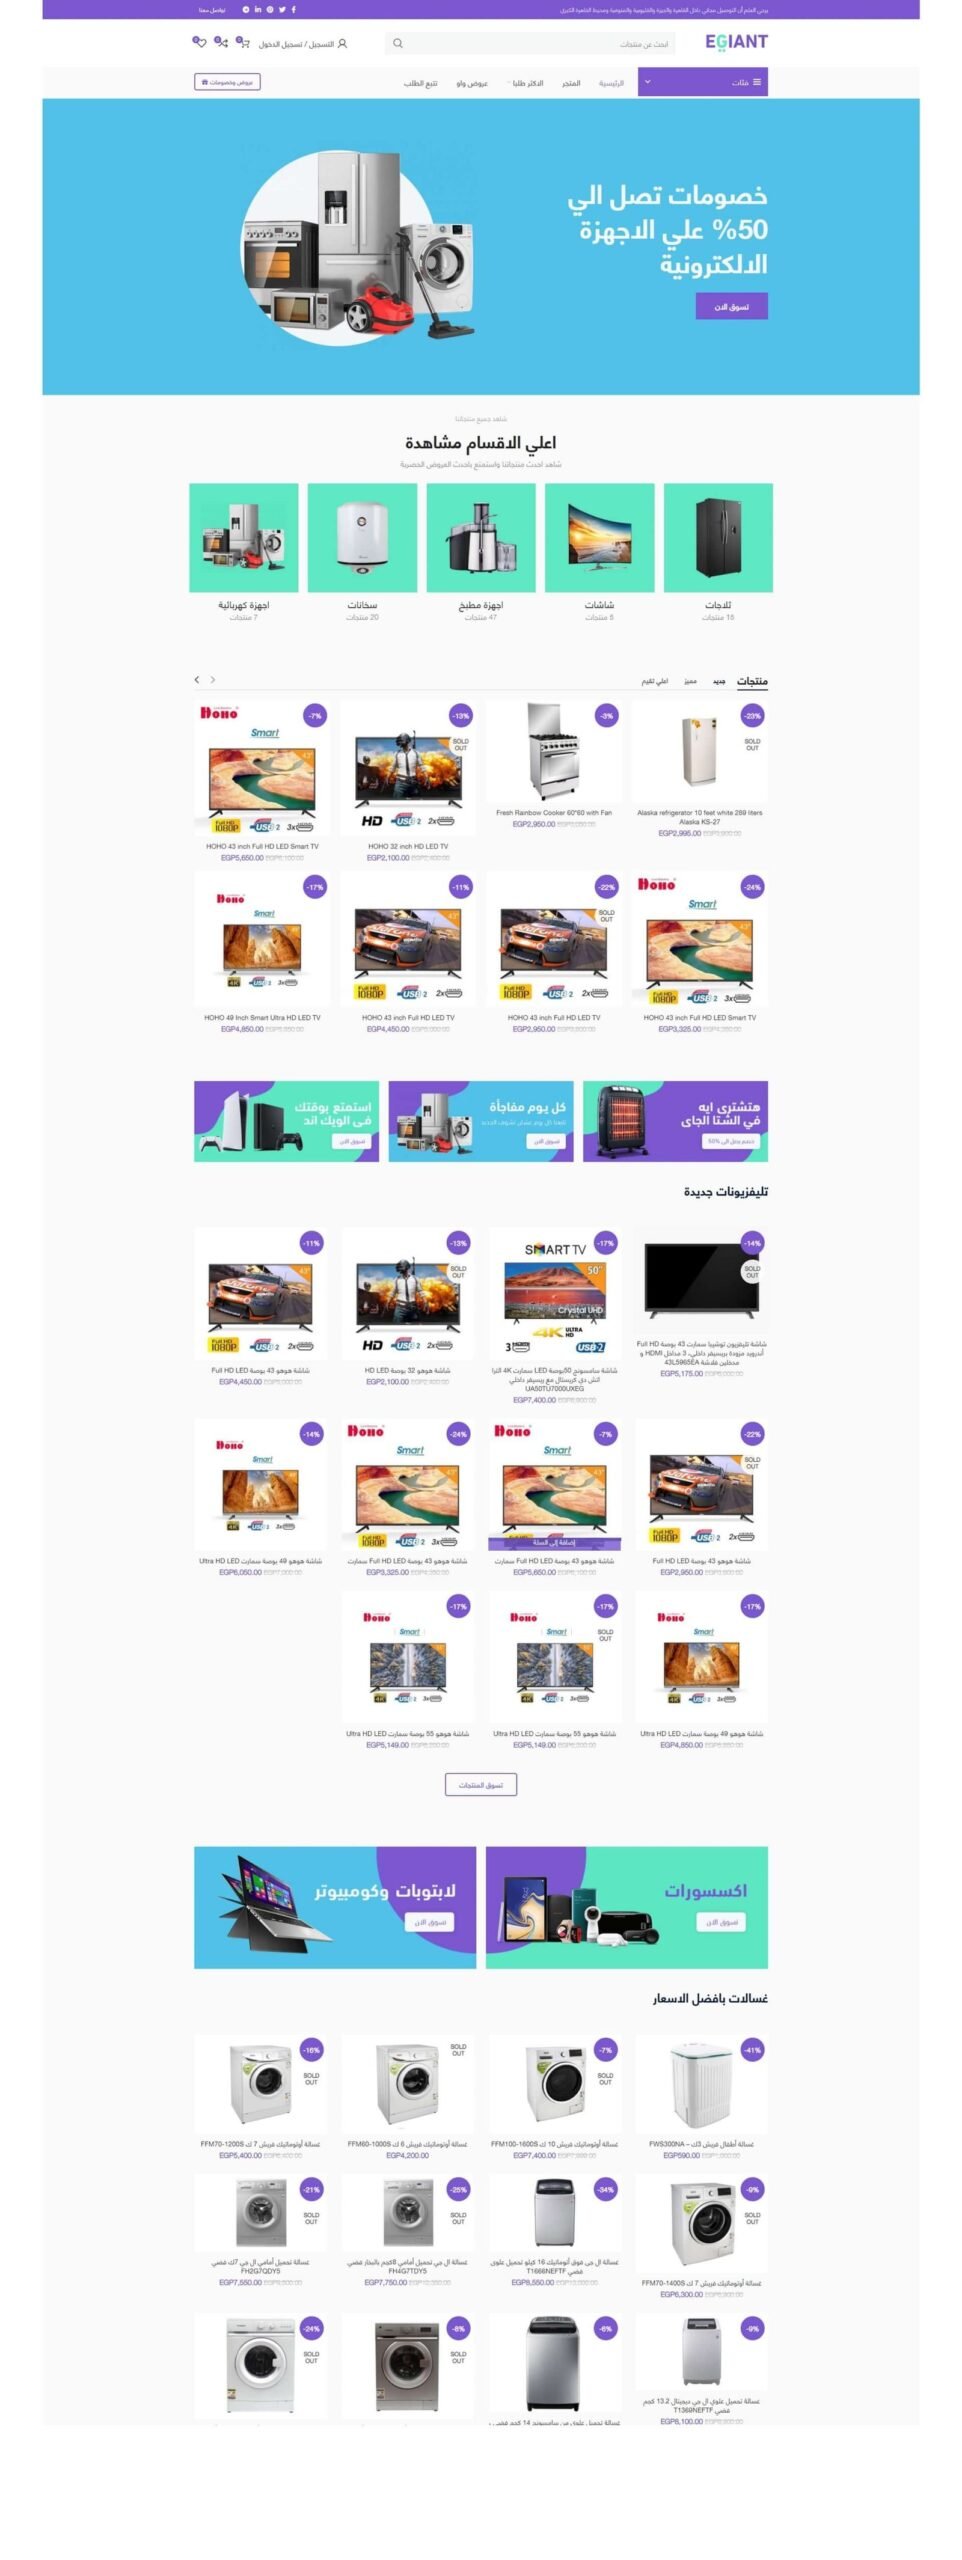Click the عروض وخصومات outlined button
This screenshot has width=962, height=2560.
point(227,82)
